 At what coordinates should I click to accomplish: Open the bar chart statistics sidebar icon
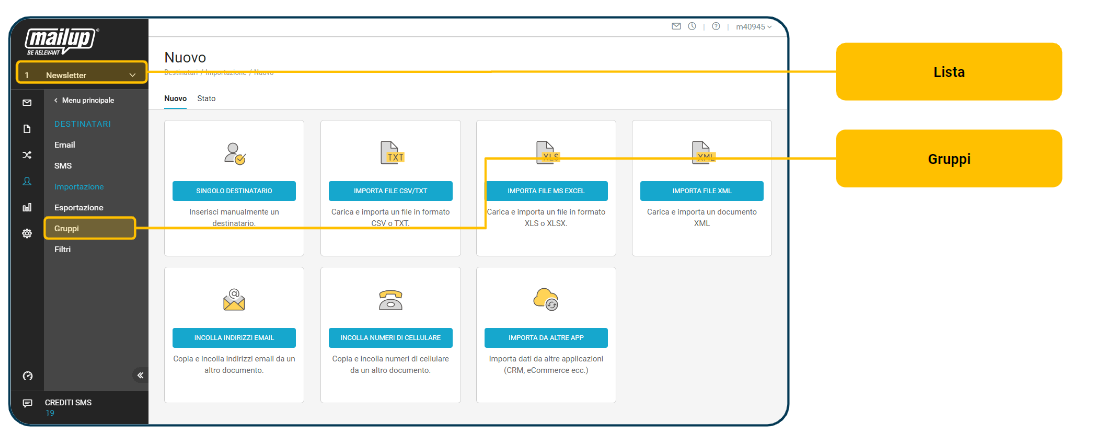(27, 207)
